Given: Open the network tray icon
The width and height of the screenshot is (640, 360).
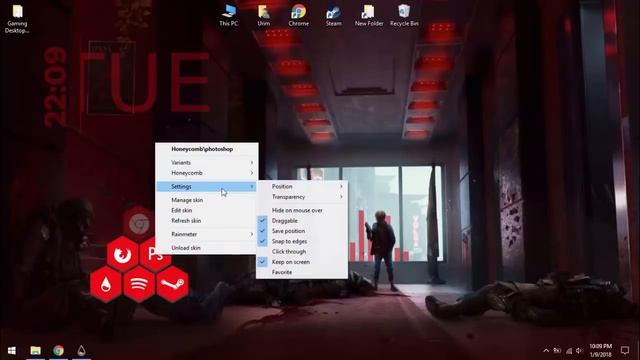Looking at the screenshot, I should coord(569,351).
